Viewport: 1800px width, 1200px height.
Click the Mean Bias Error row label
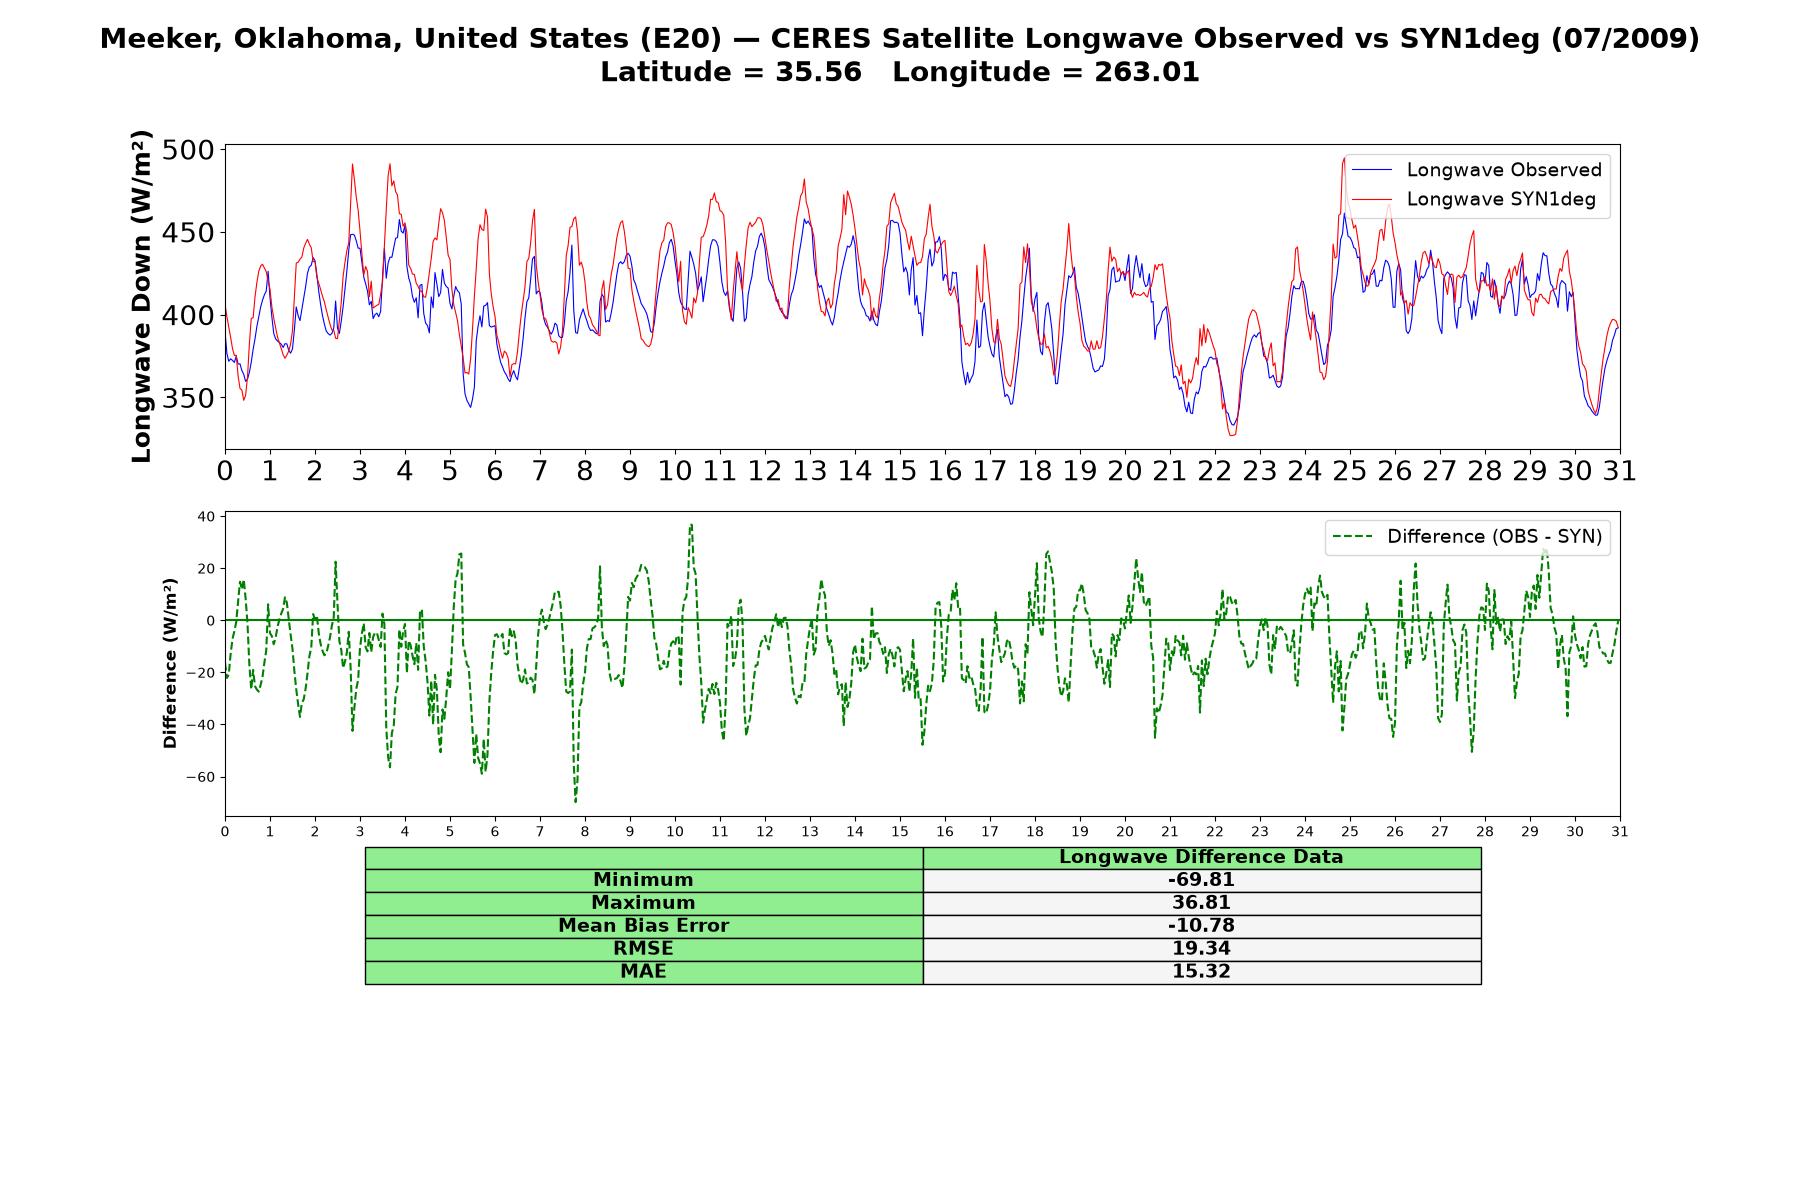coord(643,926)
